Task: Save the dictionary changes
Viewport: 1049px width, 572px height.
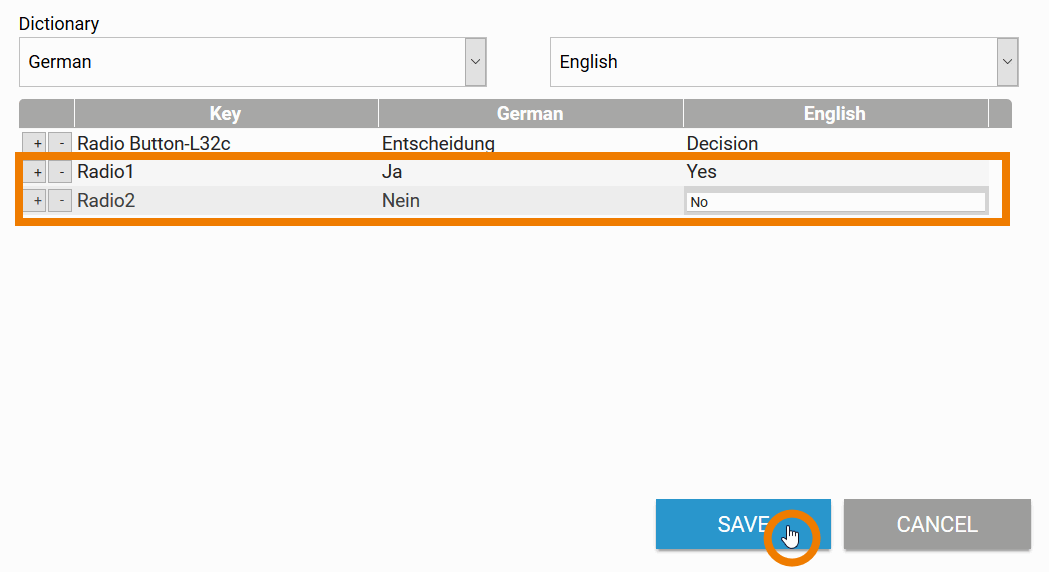Action: pos(742,524)
